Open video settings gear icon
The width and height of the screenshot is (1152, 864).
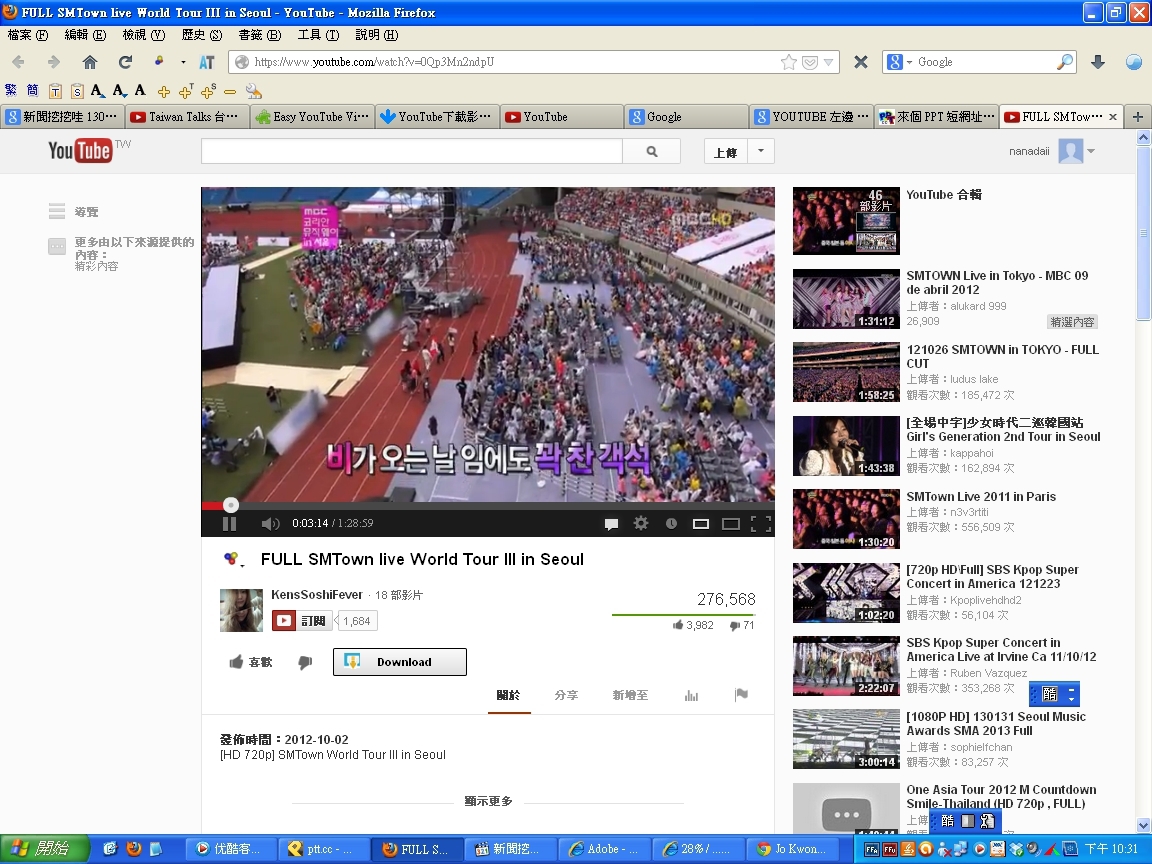(x=641, y=524)
